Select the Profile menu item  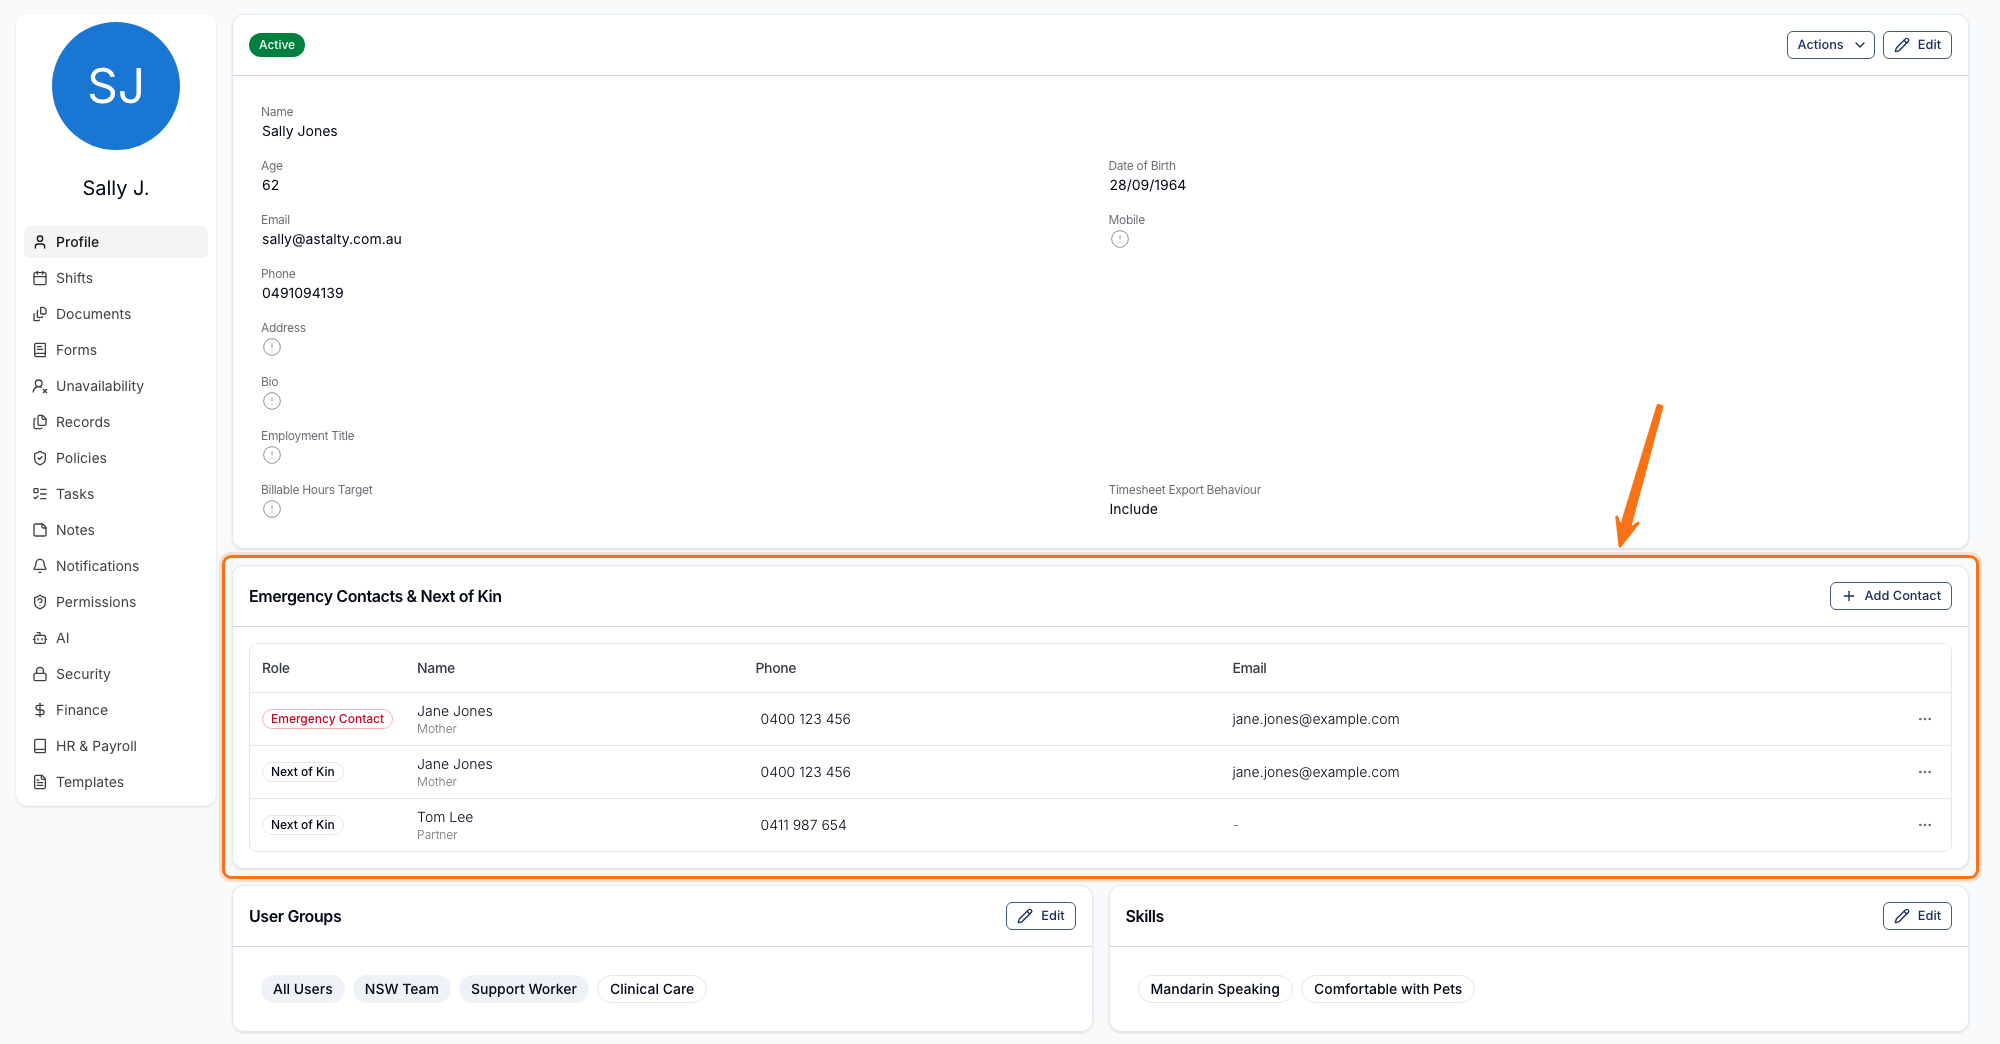coord(116,242)
